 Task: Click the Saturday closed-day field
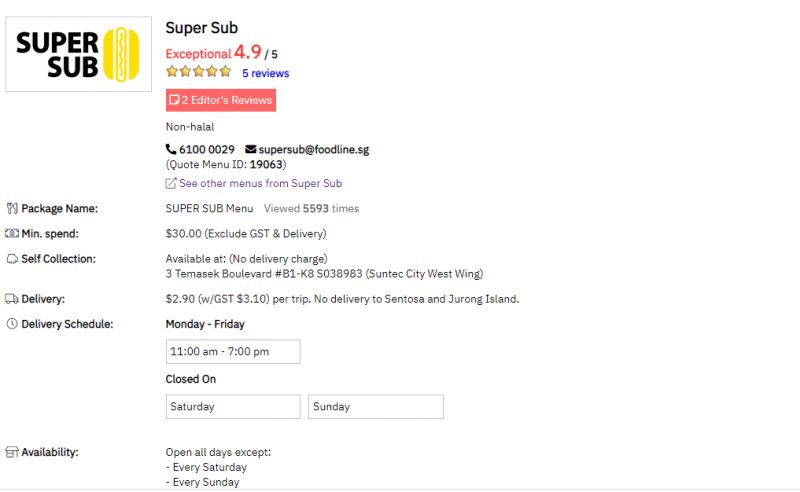pyautogui.click(x=232, y=407)
